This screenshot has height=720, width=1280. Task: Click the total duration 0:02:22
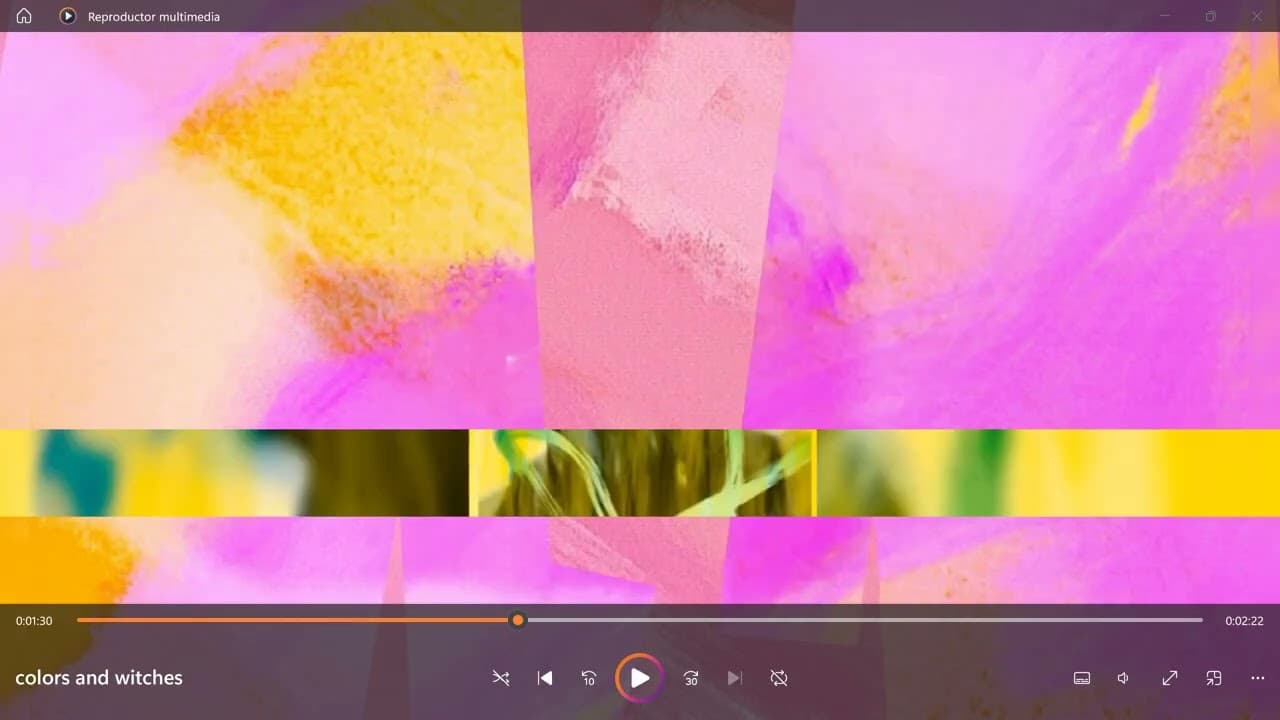tap(1245, 621)
